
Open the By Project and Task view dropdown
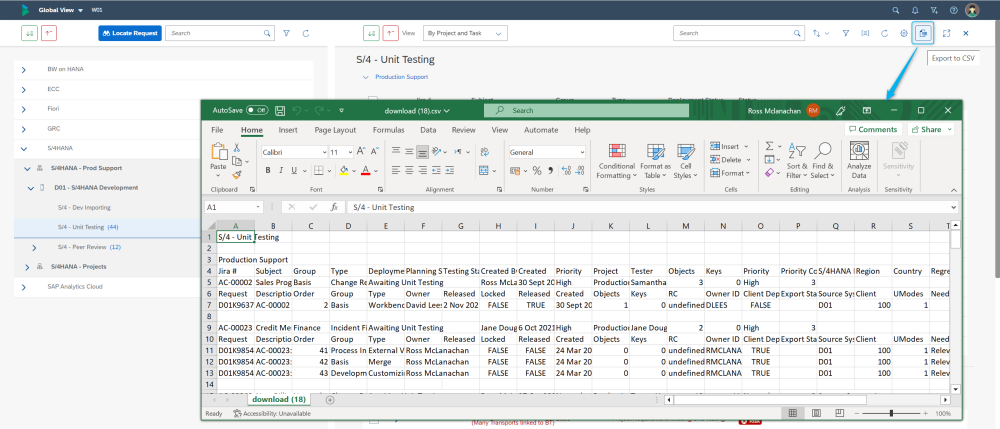pyautogui.click(x=464, y=33)
